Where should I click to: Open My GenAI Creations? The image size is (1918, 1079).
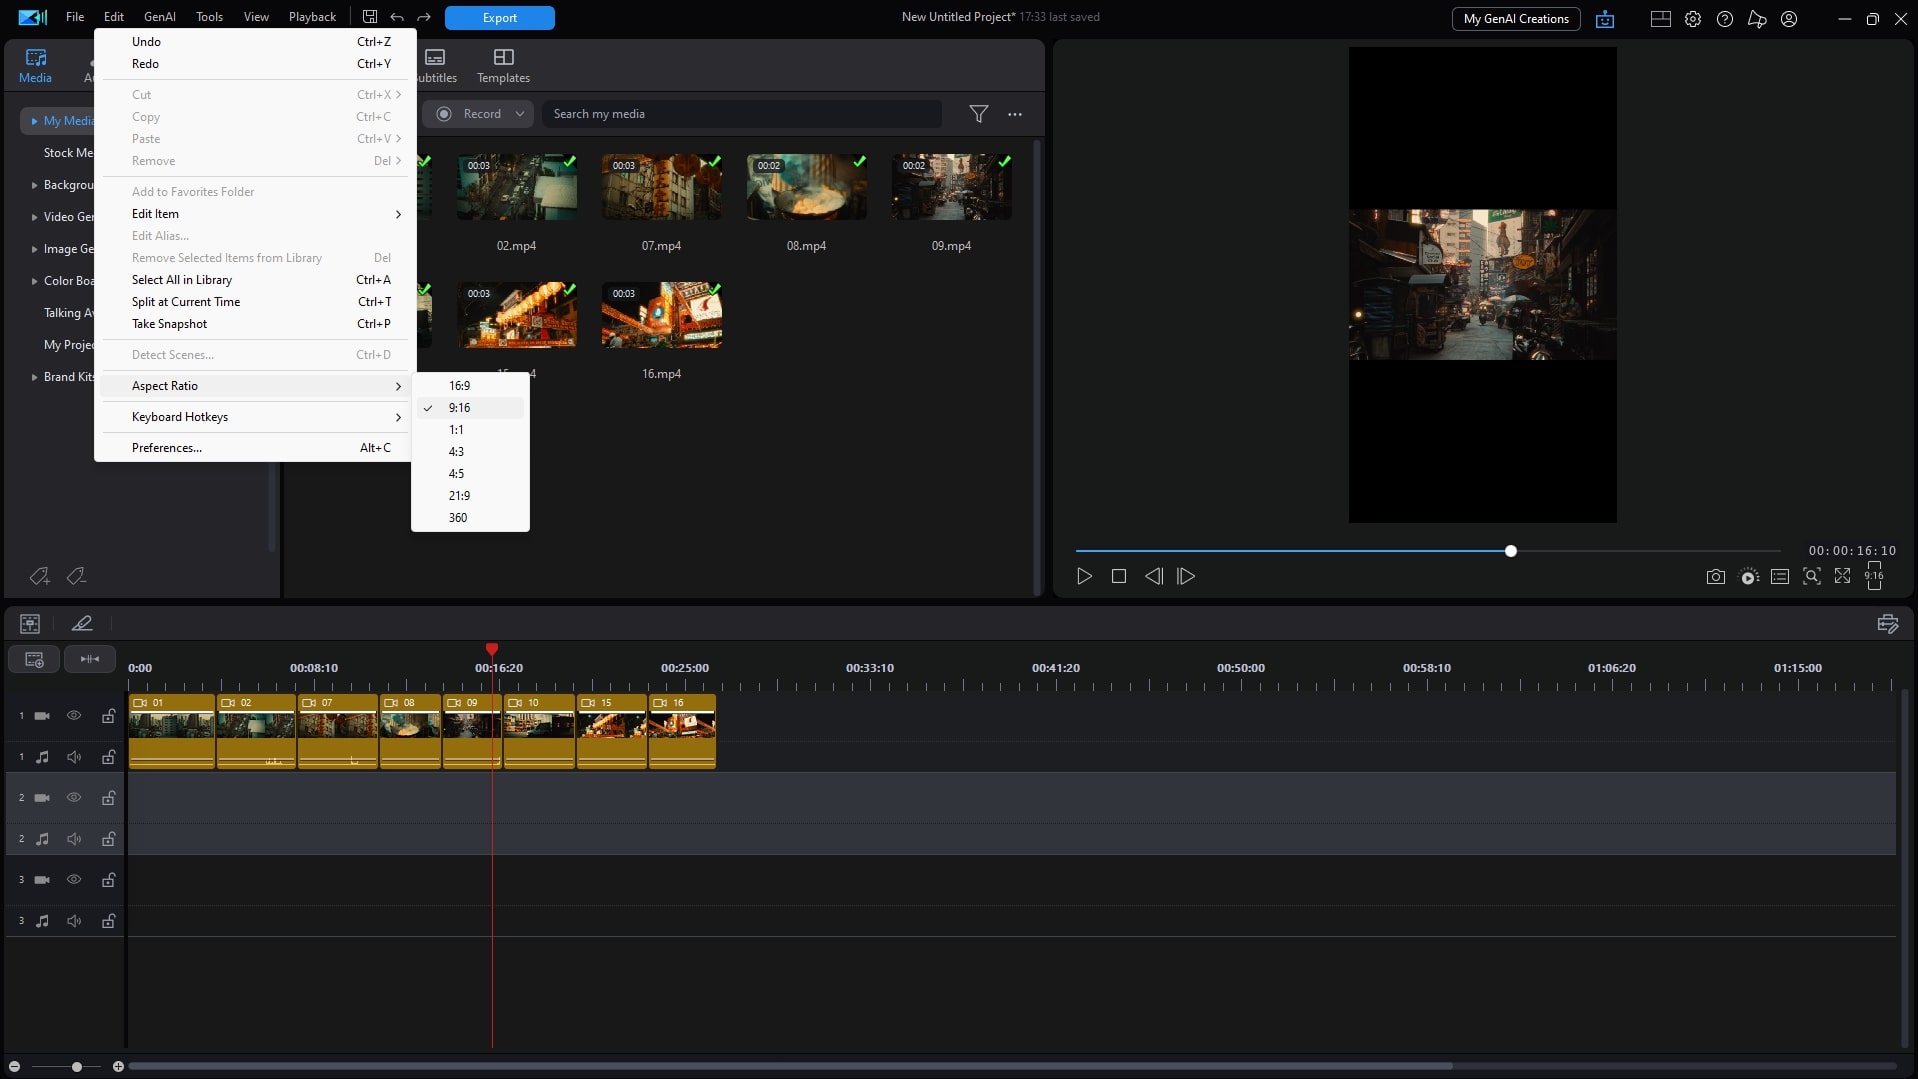coord(1514,18)
